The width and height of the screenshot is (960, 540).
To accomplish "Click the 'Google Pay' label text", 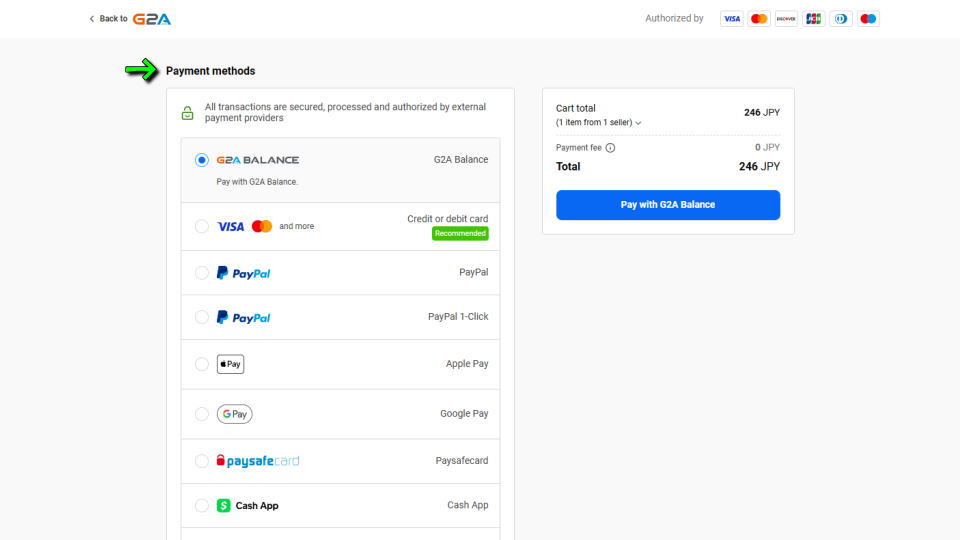I will tap(464, 414).
